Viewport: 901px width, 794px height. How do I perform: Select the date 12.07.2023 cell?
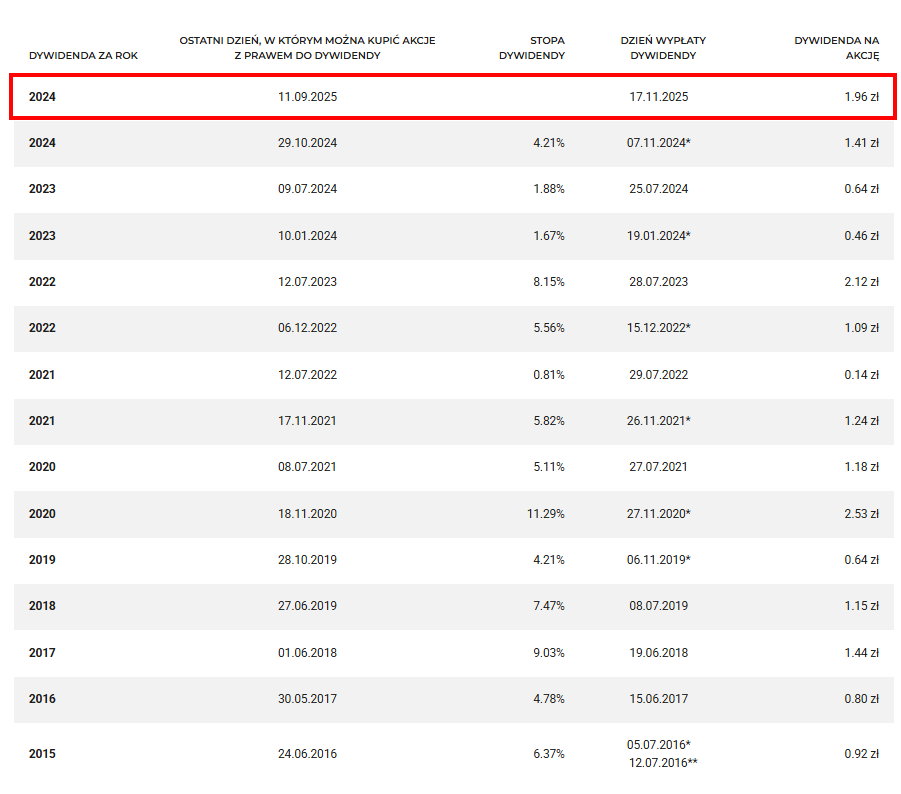(x=307, y=282)
